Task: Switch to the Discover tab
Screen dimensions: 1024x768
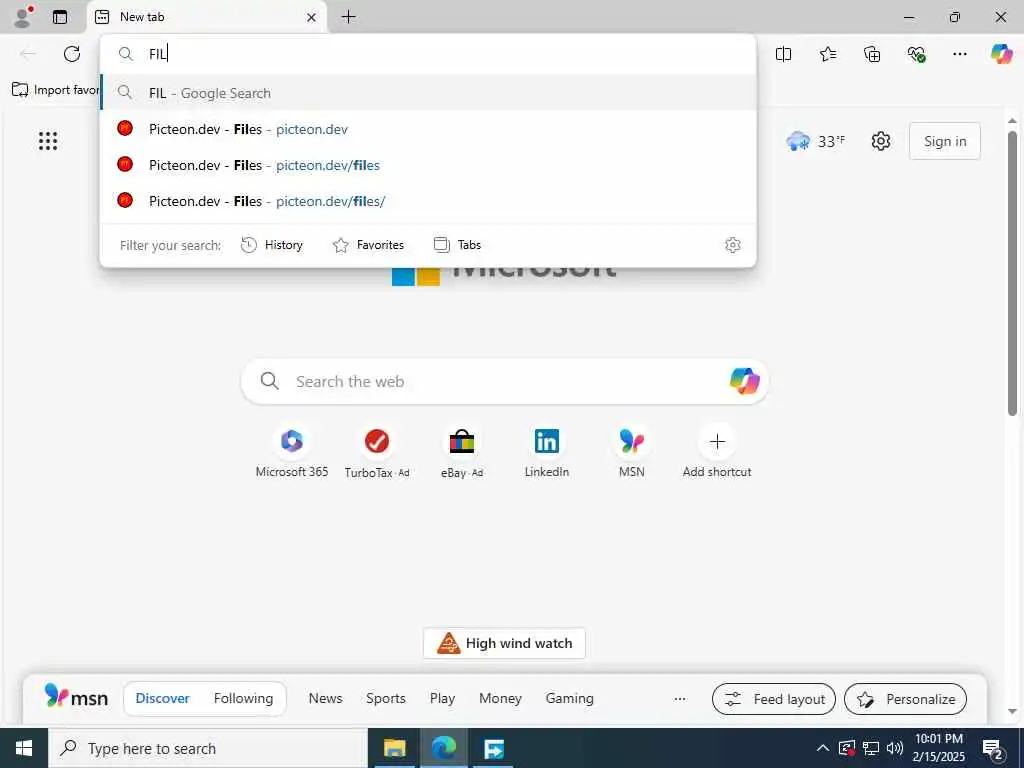Action: [163, 698]
